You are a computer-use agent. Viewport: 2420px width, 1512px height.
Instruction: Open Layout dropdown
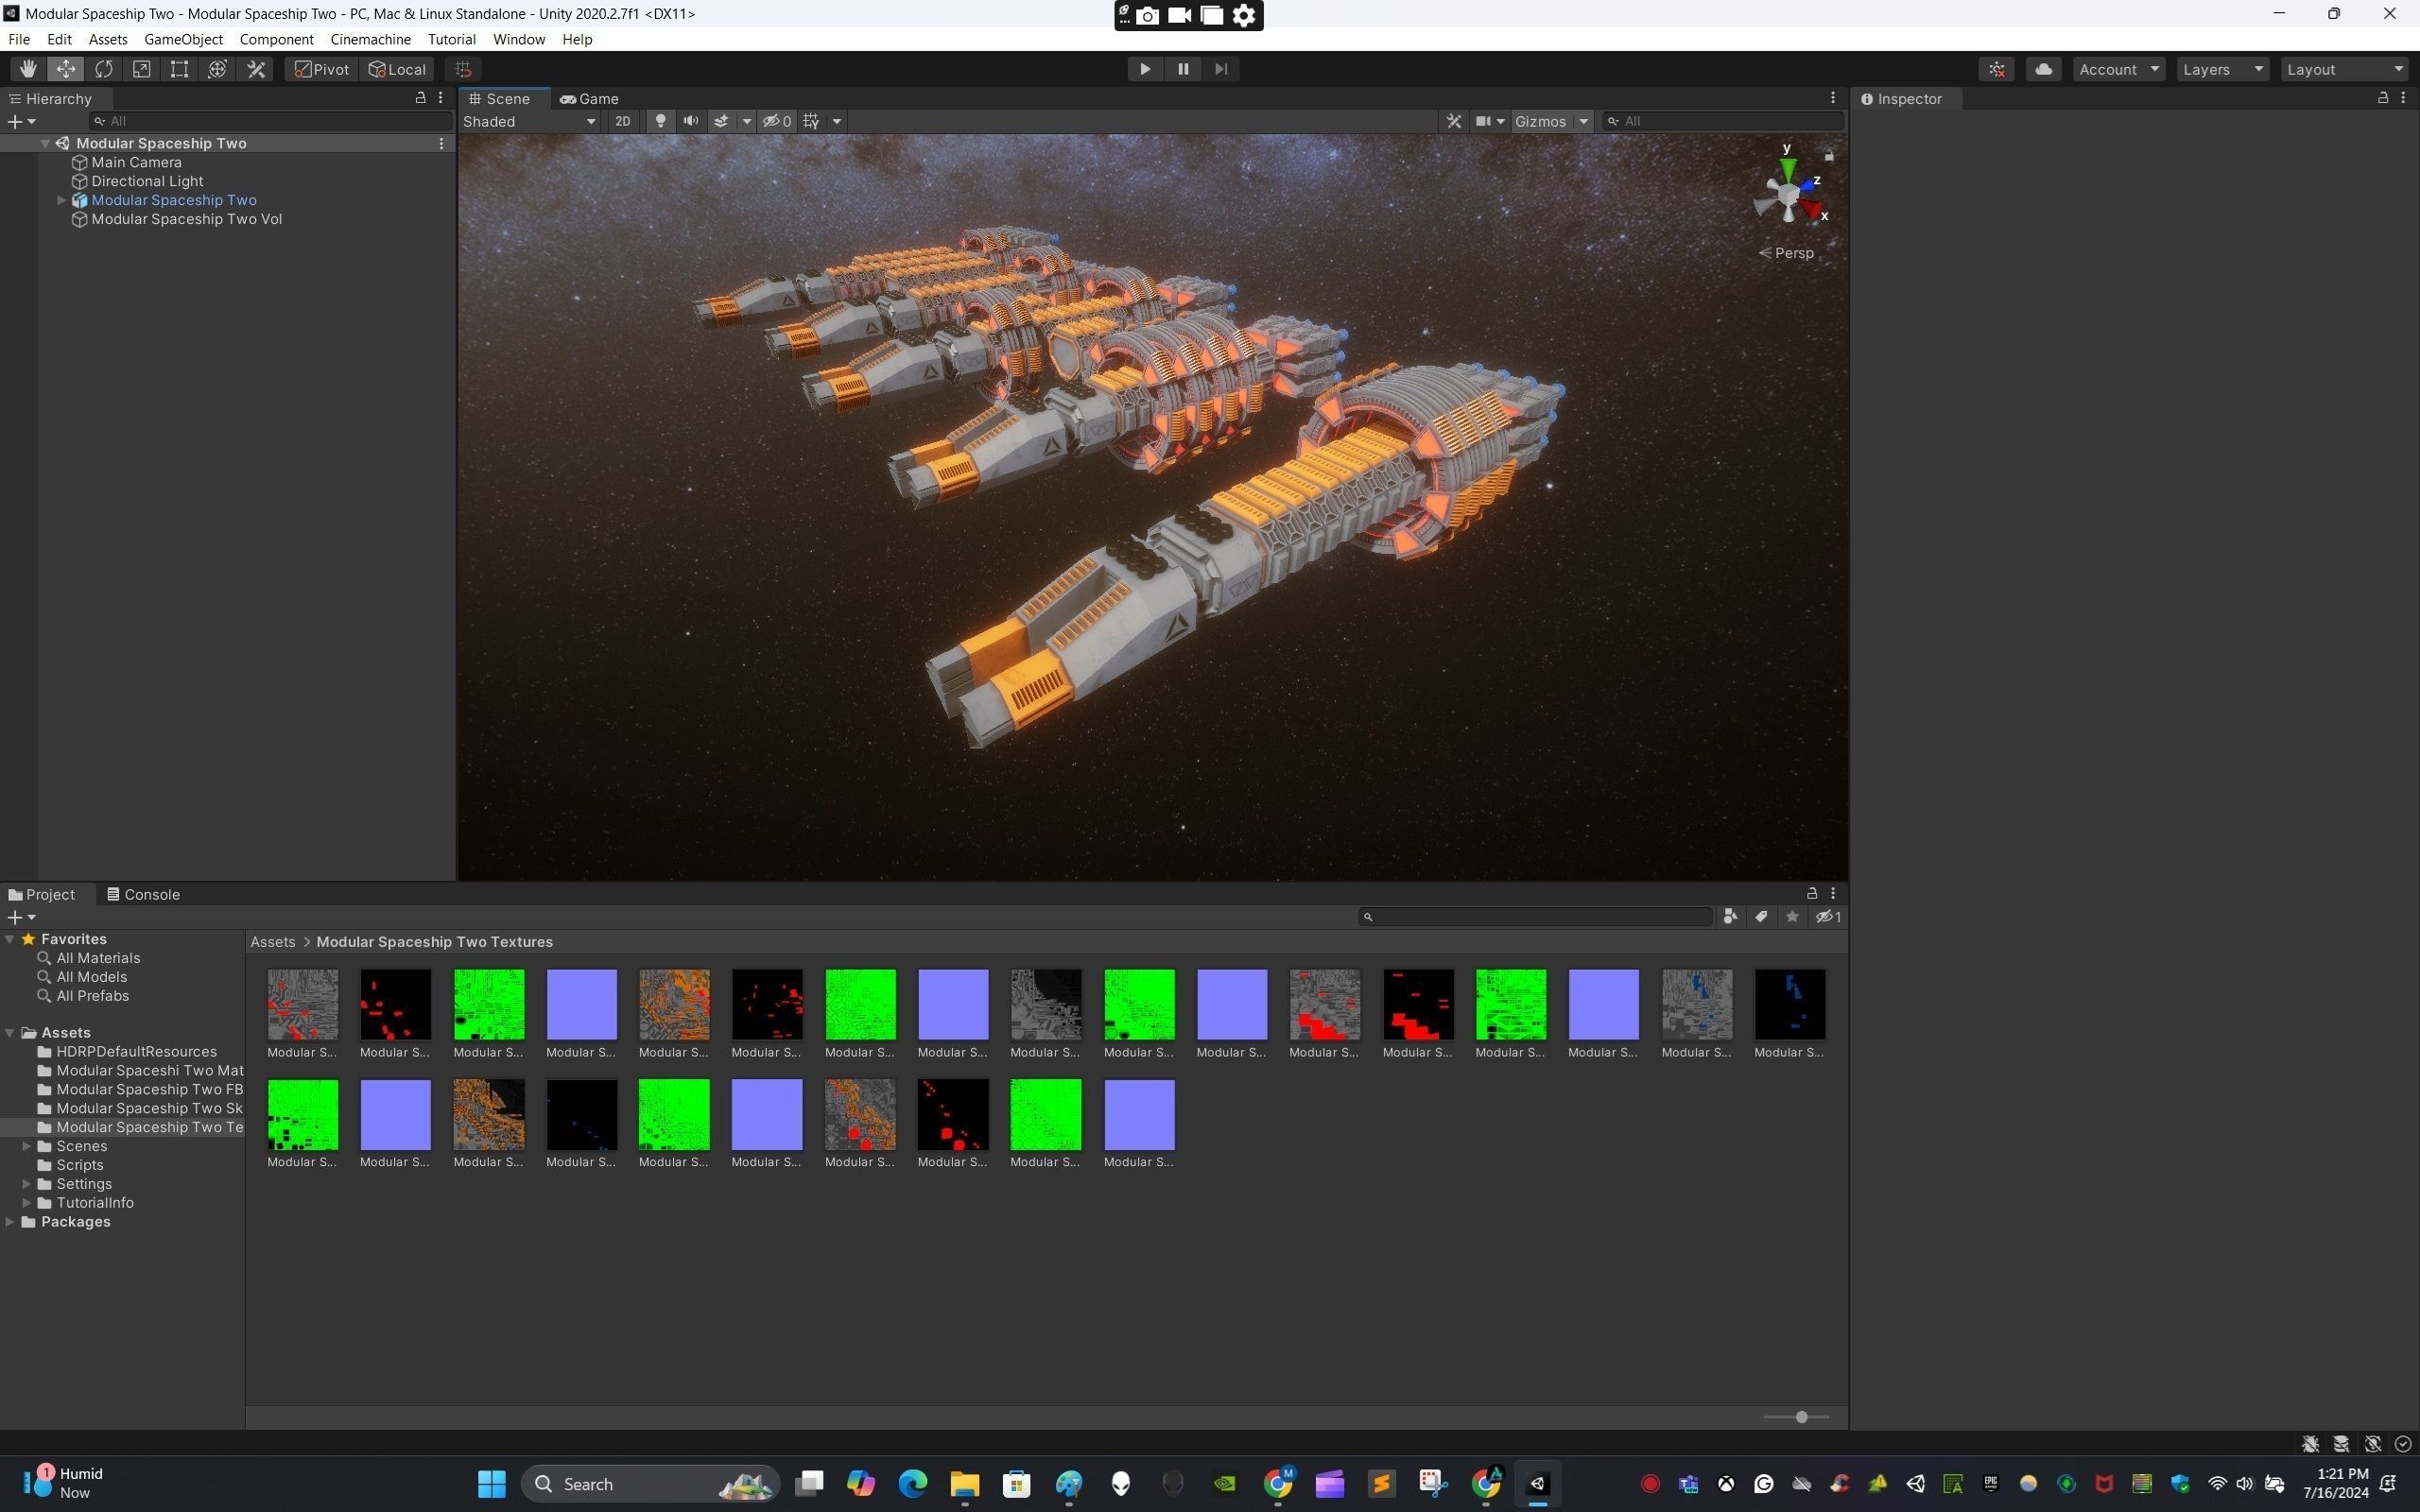[x=2345, y=69]
